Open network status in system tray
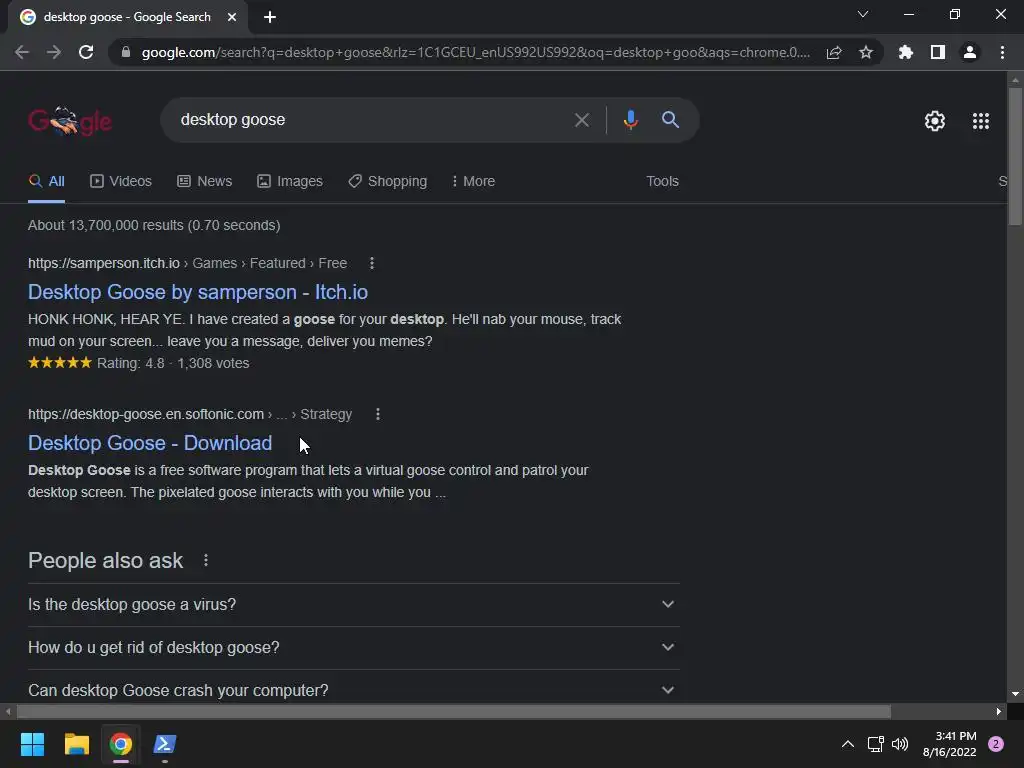 click(875, 744)
